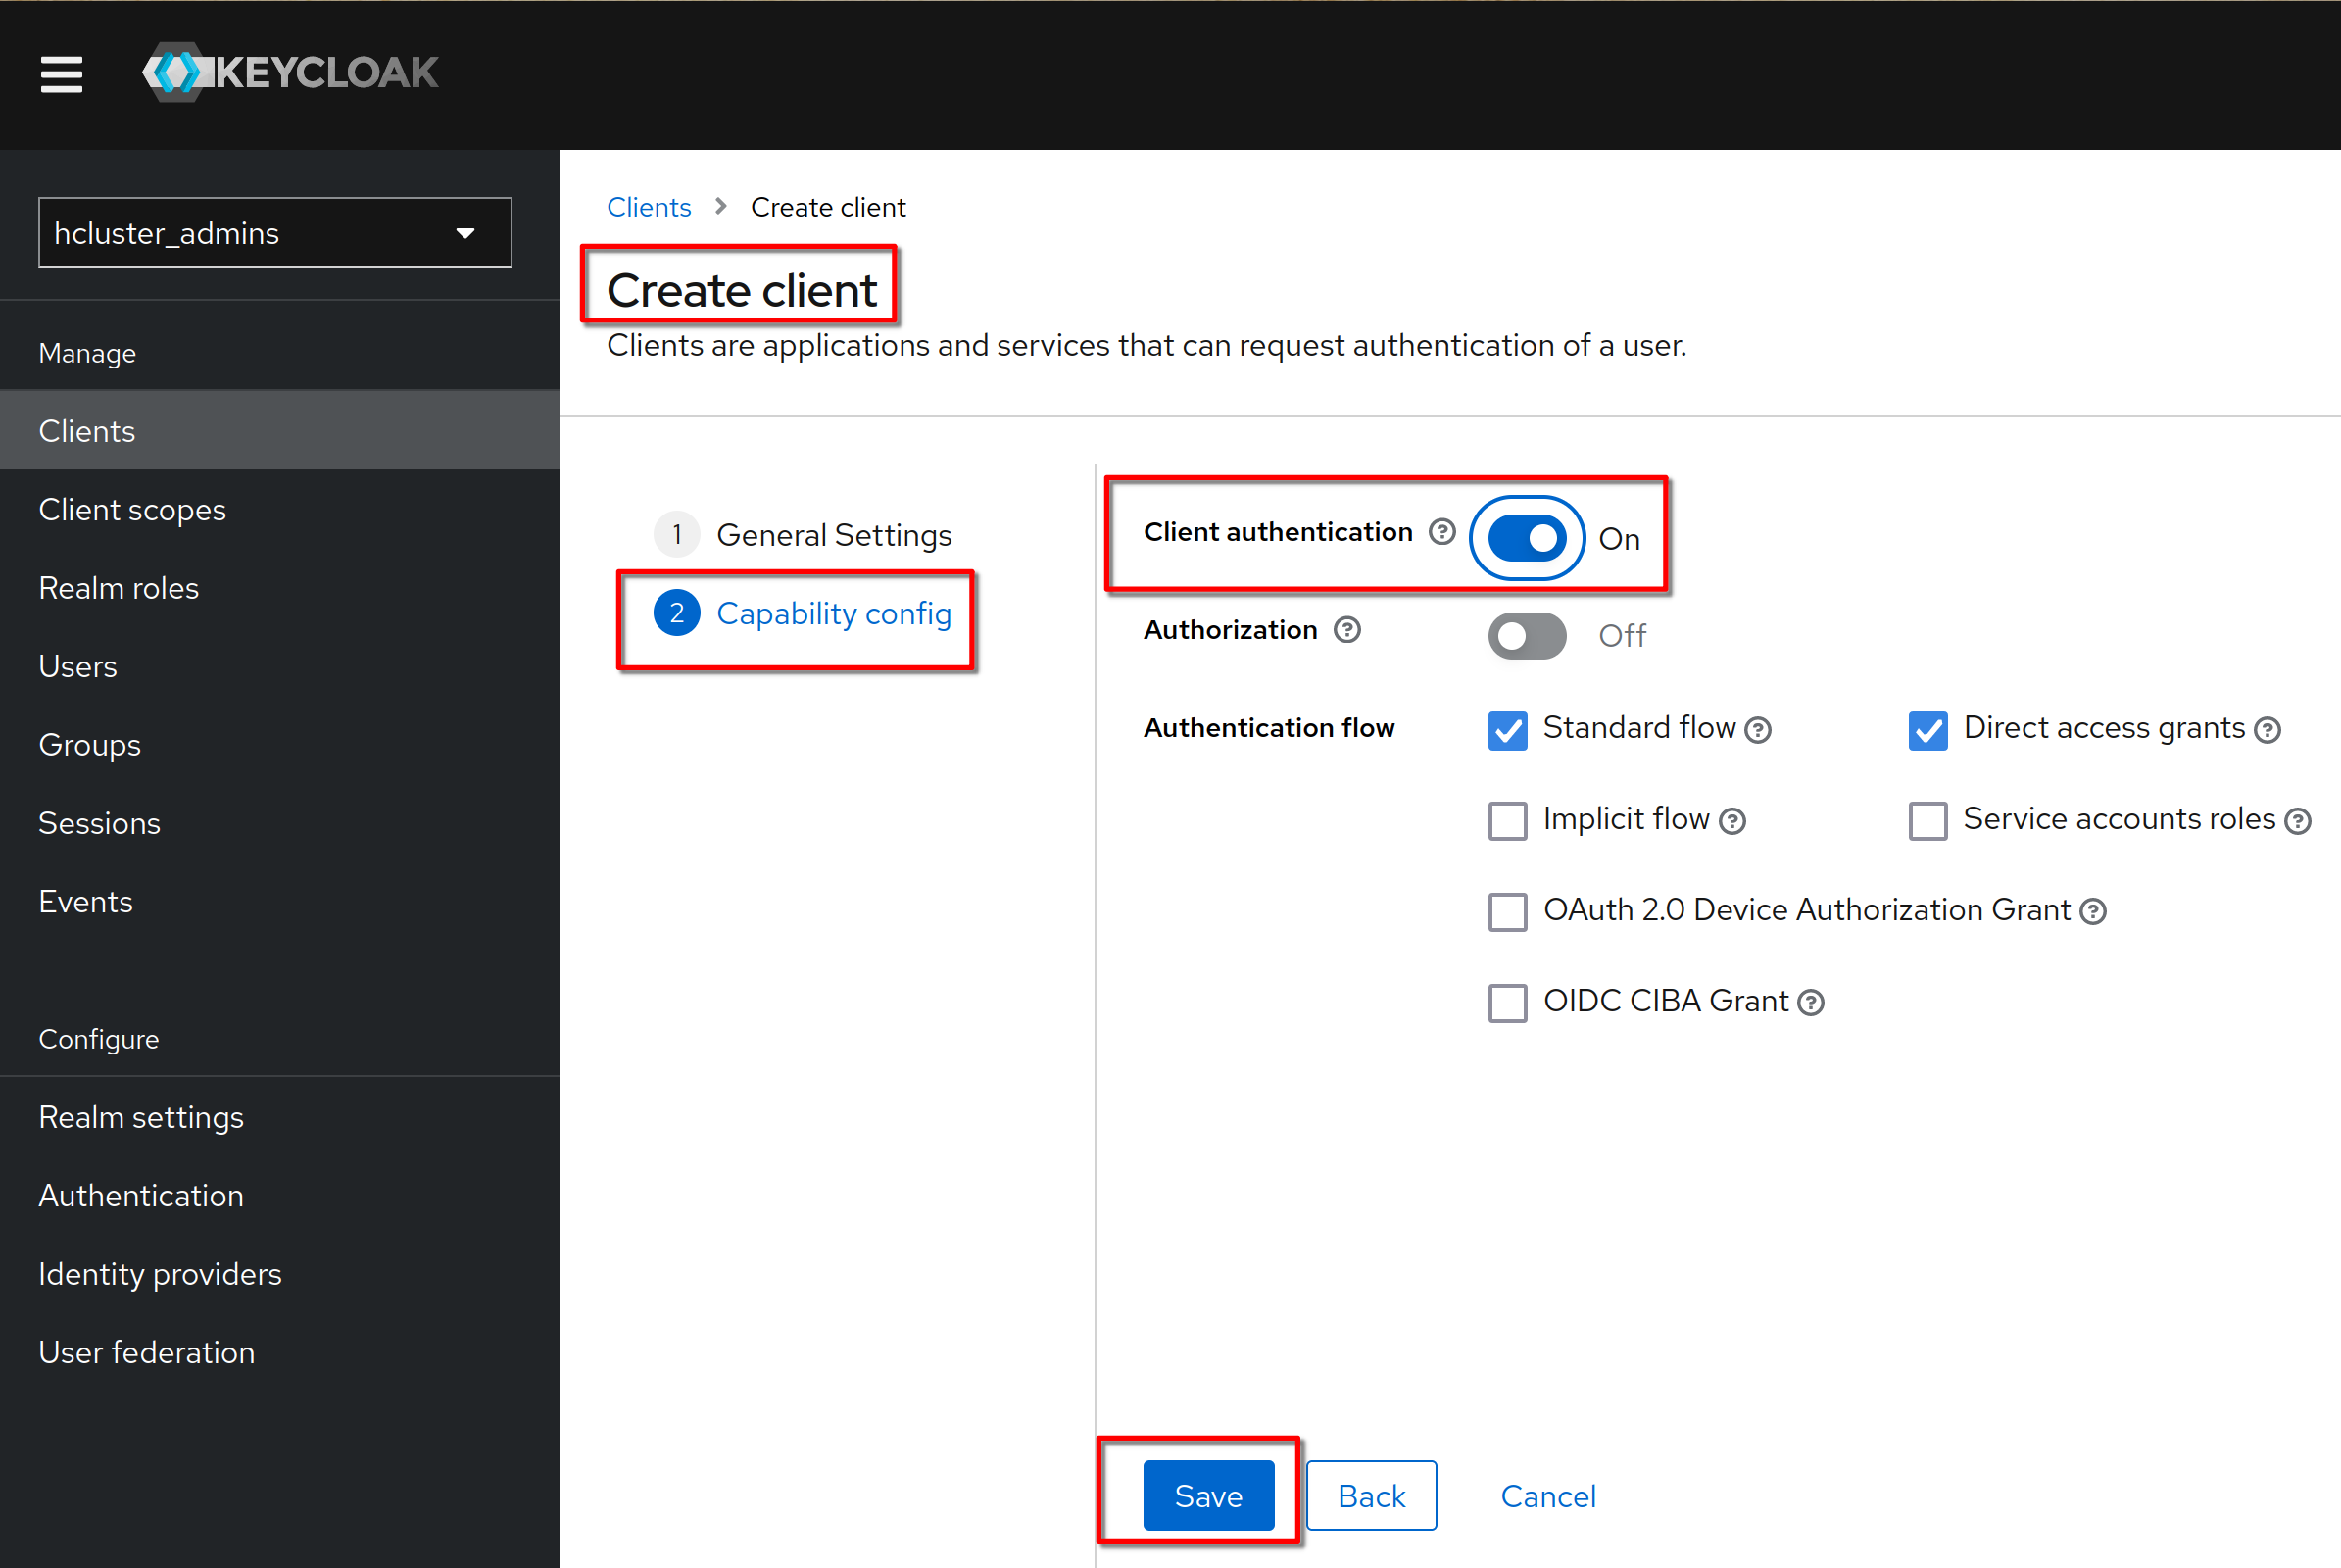Image resolution: width=2341 pixels, height=1568 pixels.
Task: Open Client scopes in sidebar
Action: (132, 510)
